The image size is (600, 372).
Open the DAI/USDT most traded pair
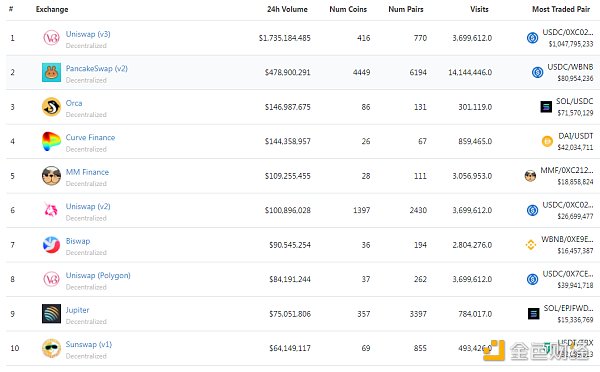(576, 136)
